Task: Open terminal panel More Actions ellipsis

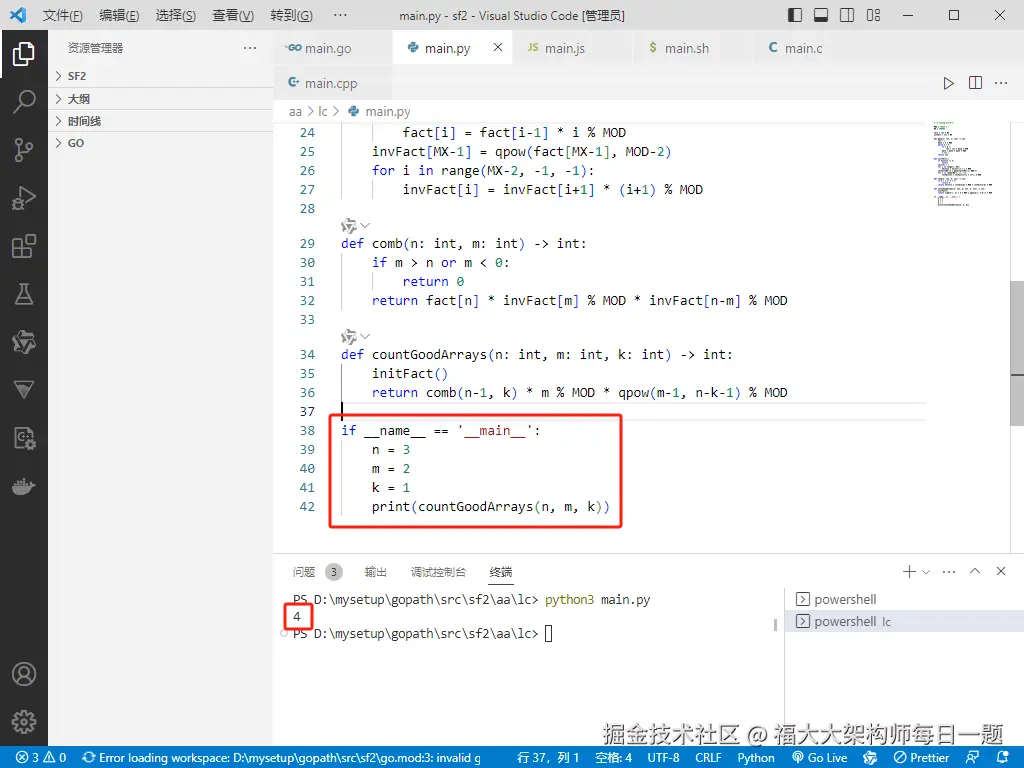Action: click(x=949, y=571)
